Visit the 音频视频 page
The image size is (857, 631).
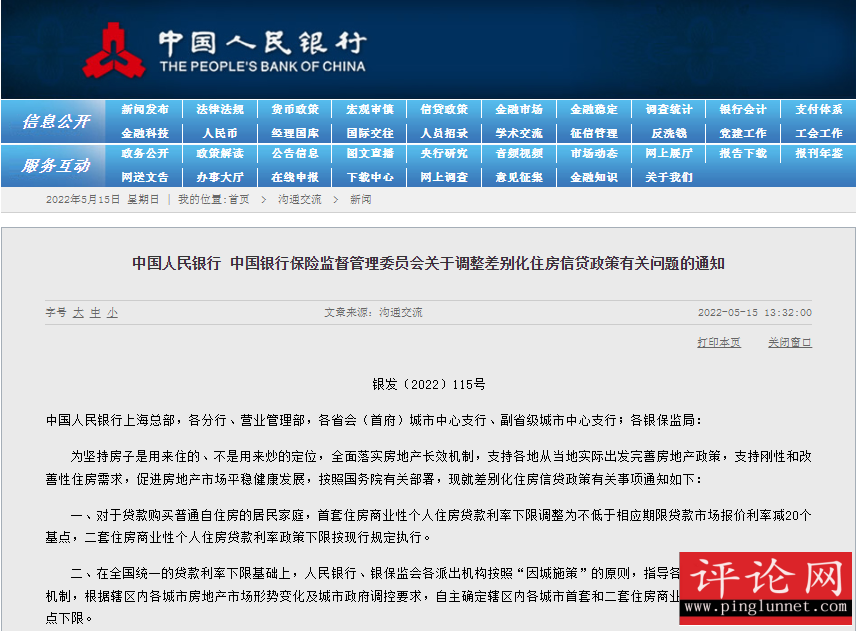[519, 154]
